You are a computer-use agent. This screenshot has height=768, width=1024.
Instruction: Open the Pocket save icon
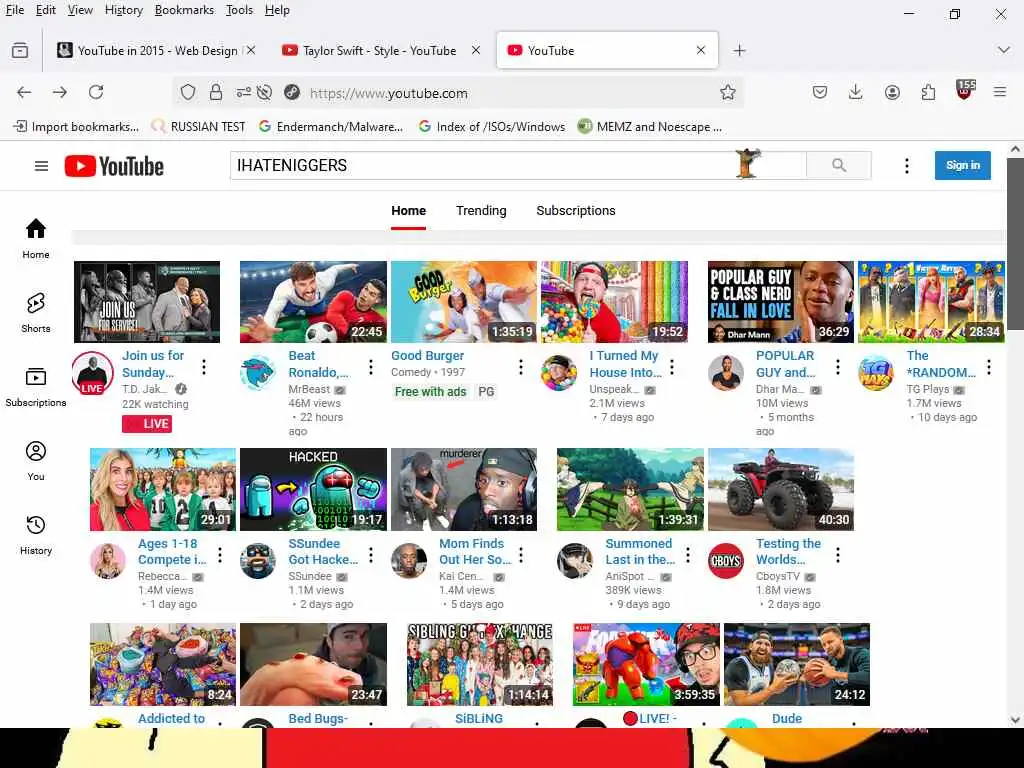(x=820, y=92)
